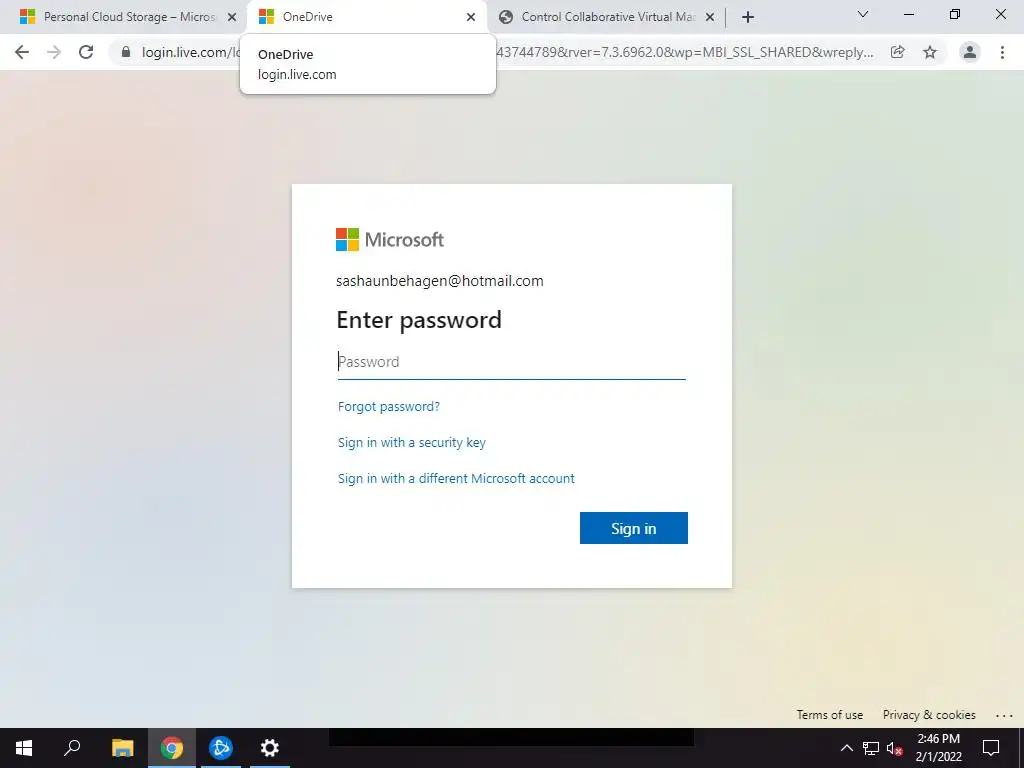The height and width of the screenshot is (768, 1024).
Task: Show hidden system tray icons
Action: (x=846, y=748)
